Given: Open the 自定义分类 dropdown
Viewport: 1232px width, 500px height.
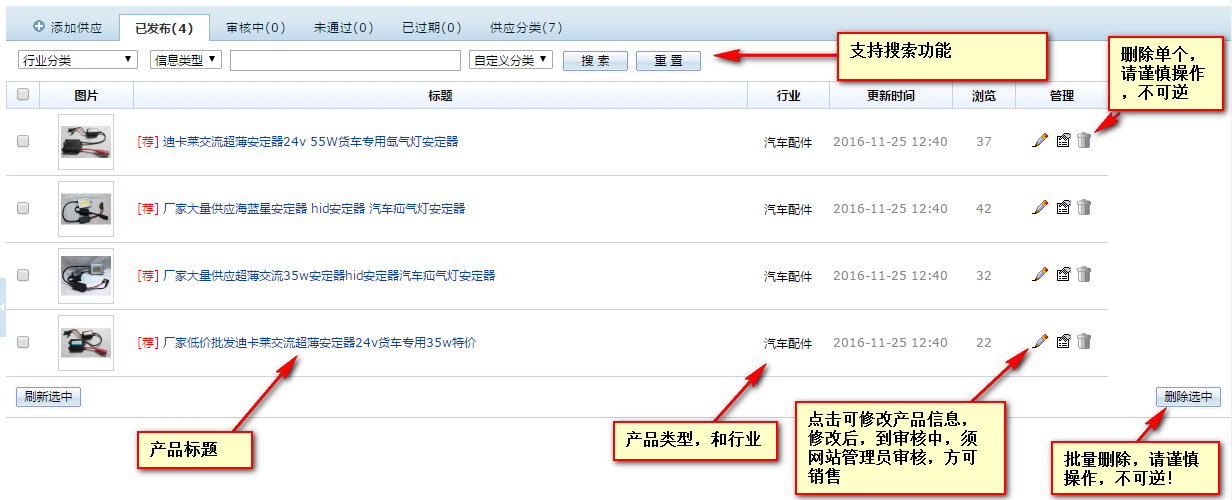Looking at the screenshot, I should click(x=510, y=60).
